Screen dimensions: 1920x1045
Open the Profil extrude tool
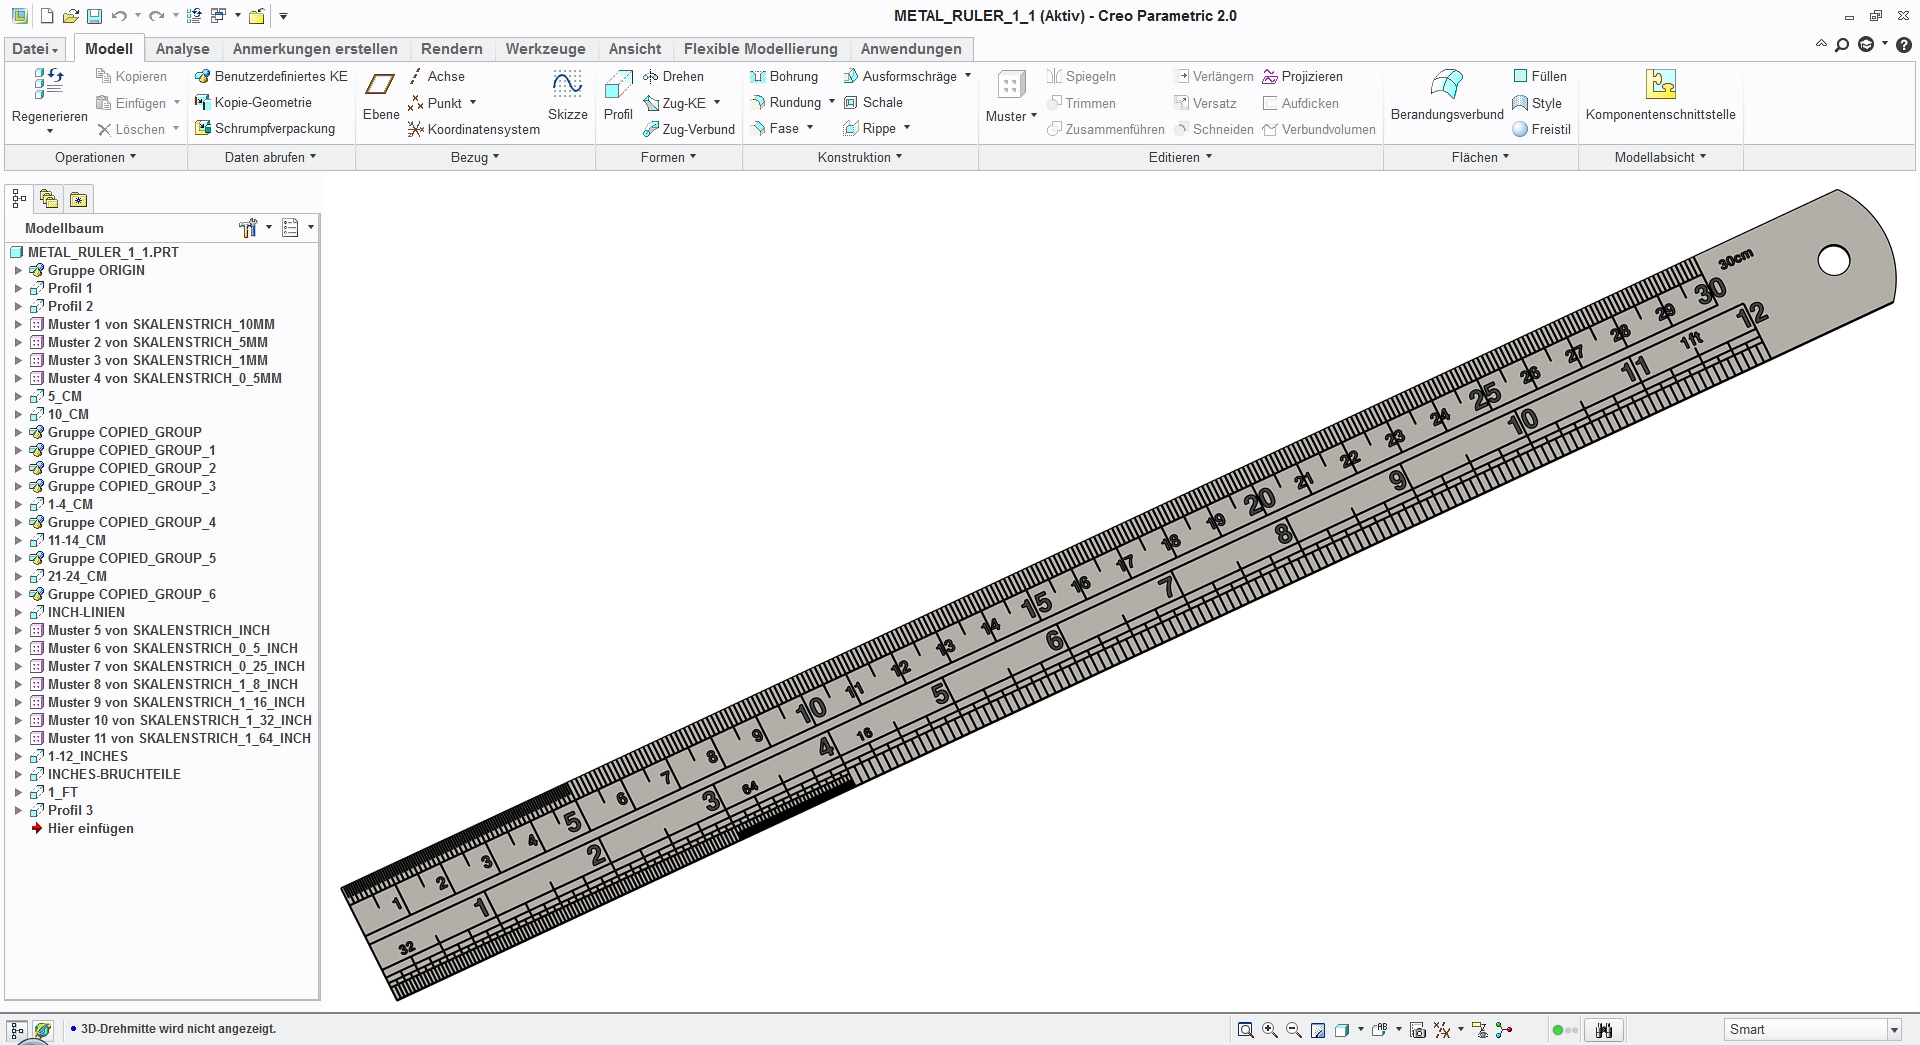point(618,97)
